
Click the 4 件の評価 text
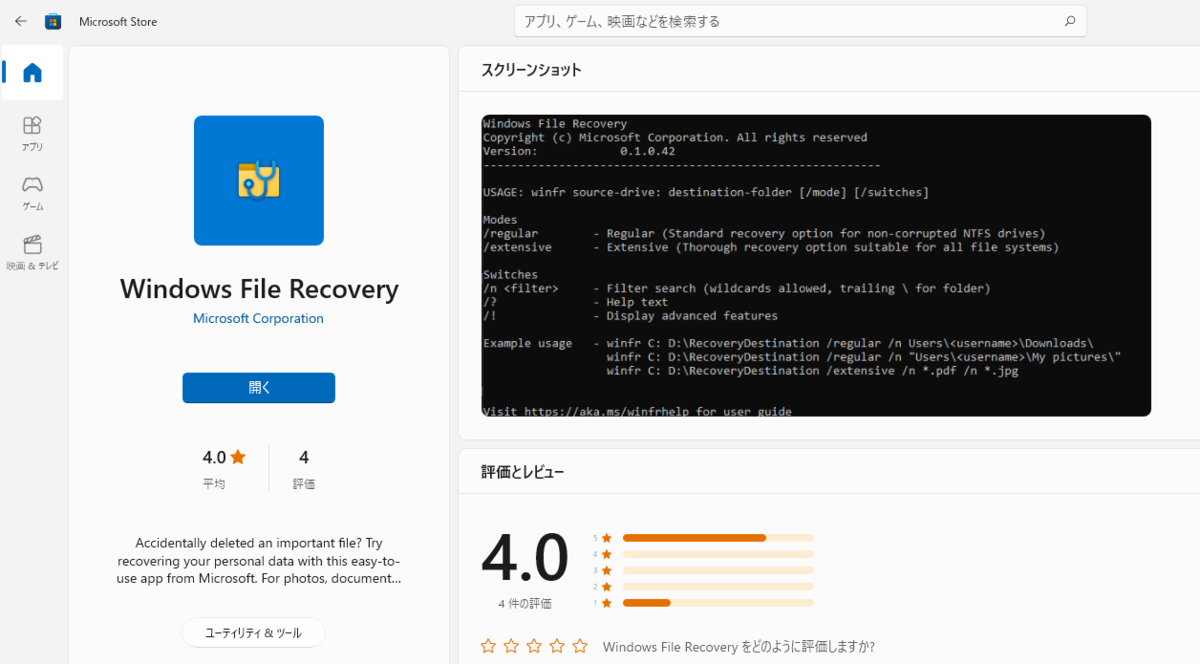pos(524,604)
